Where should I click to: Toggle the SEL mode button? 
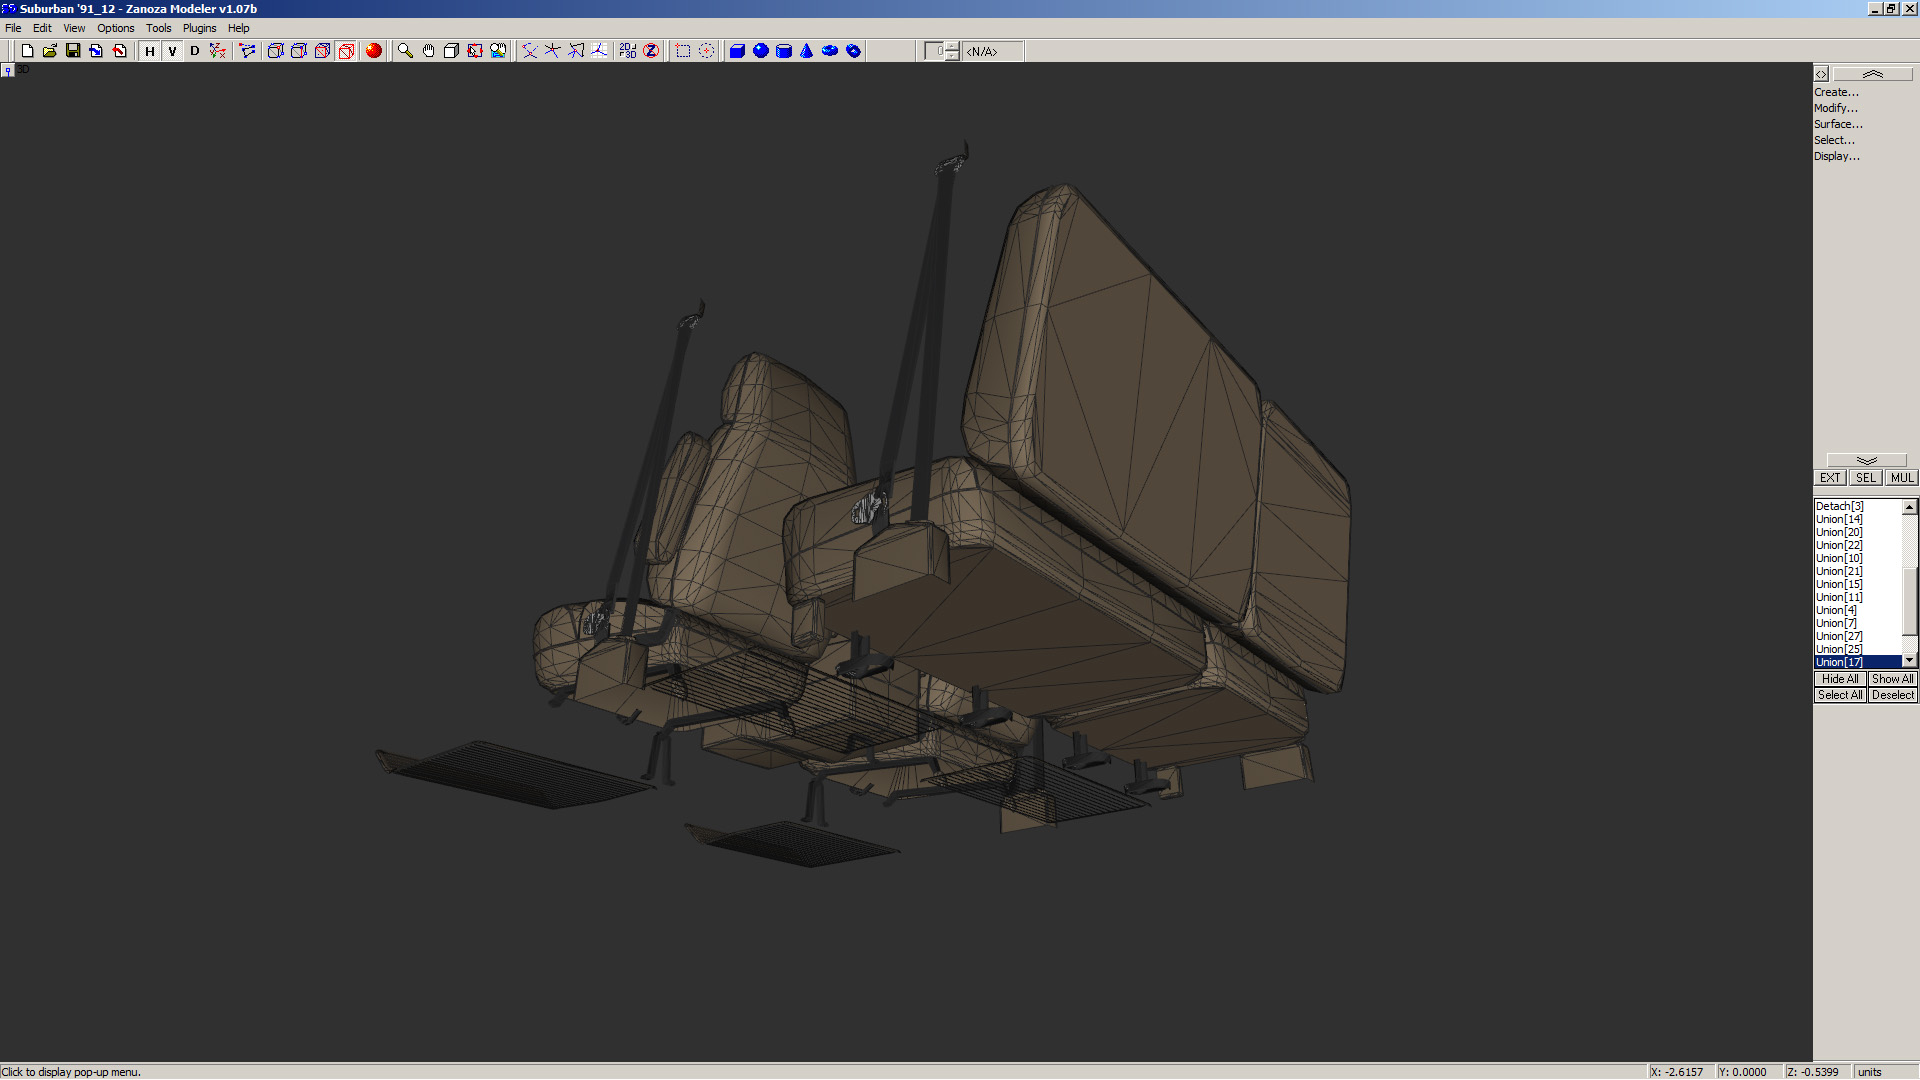click(x=1866, y=478)
